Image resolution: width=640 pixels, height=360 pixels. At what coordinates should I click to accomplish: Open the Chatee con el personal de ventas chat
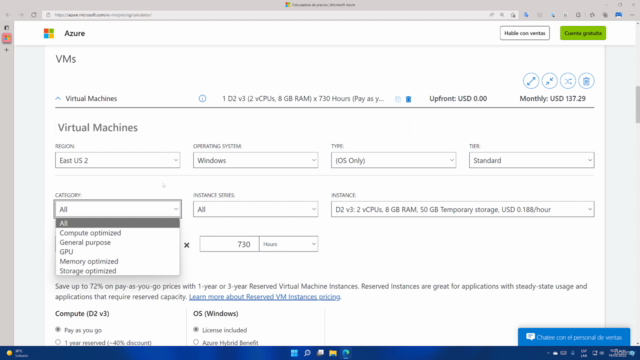pos(574,337)
